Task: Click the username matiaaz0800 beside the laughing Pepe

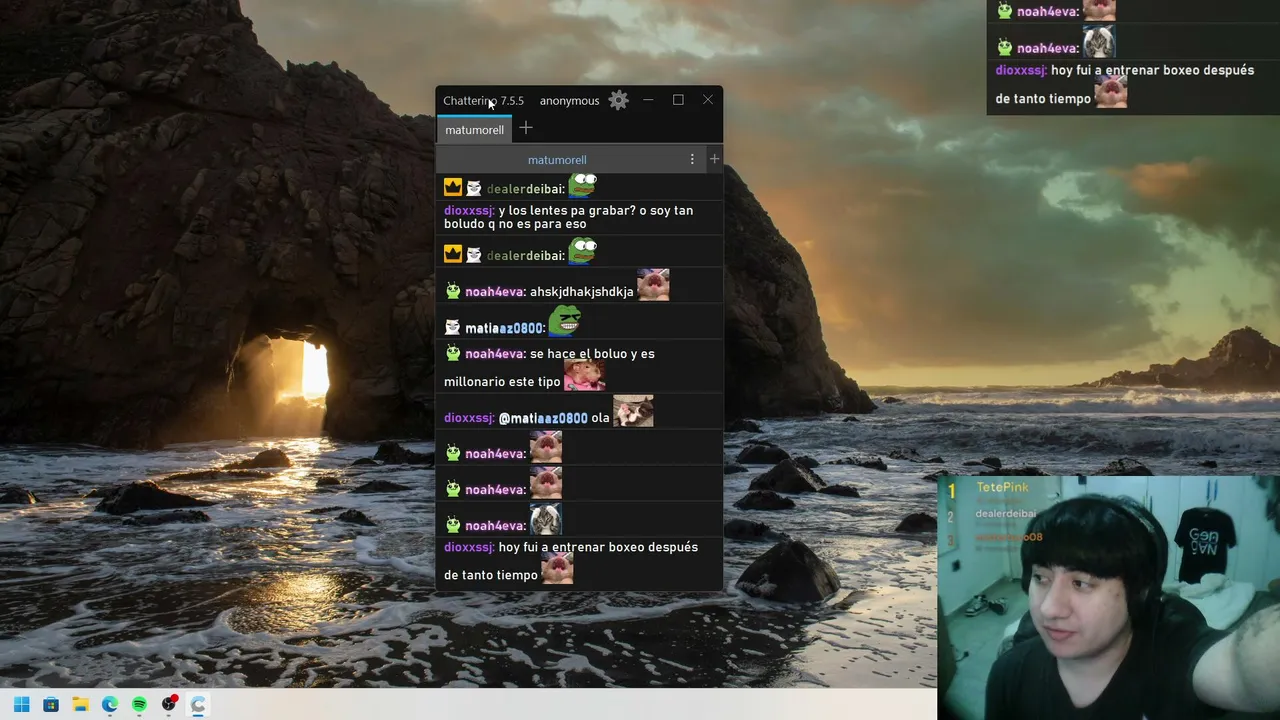Action: click(x=505, y=328)
